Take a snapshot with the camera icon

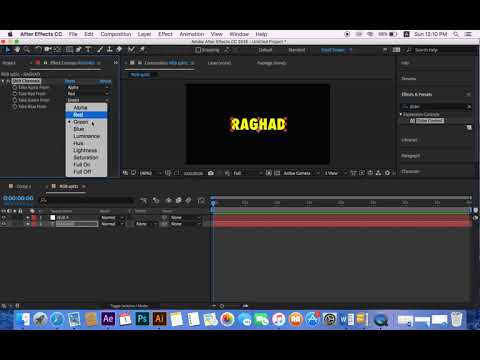click(x=211, y=173)
